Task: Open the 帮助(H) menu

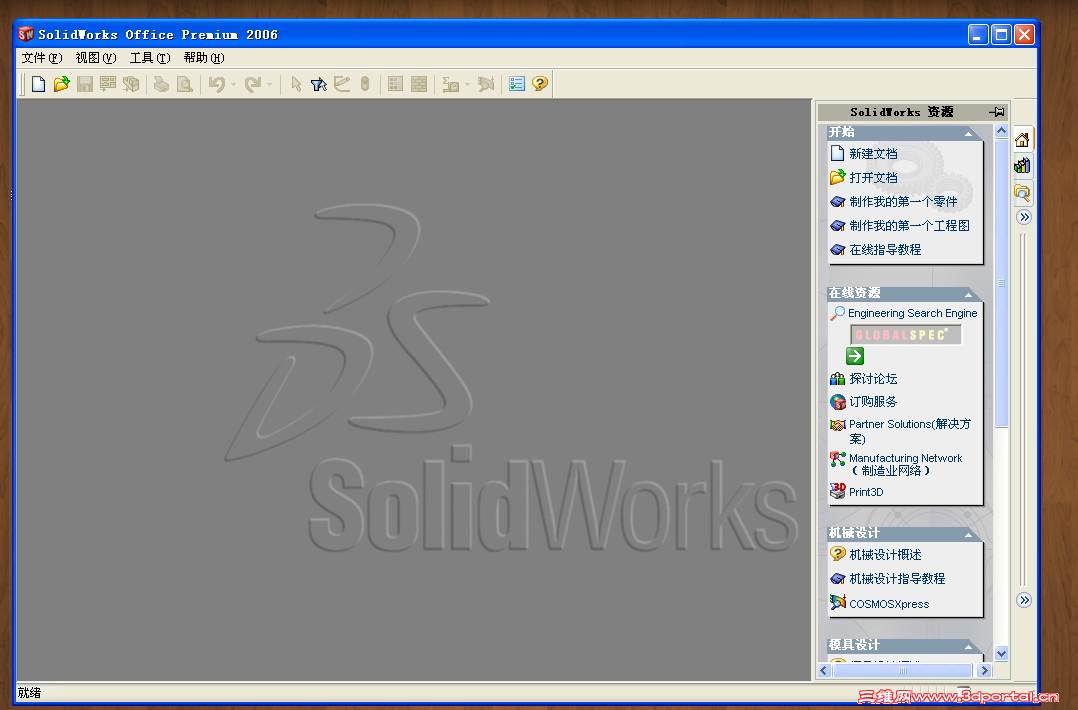Action: (x=204, y=58)
